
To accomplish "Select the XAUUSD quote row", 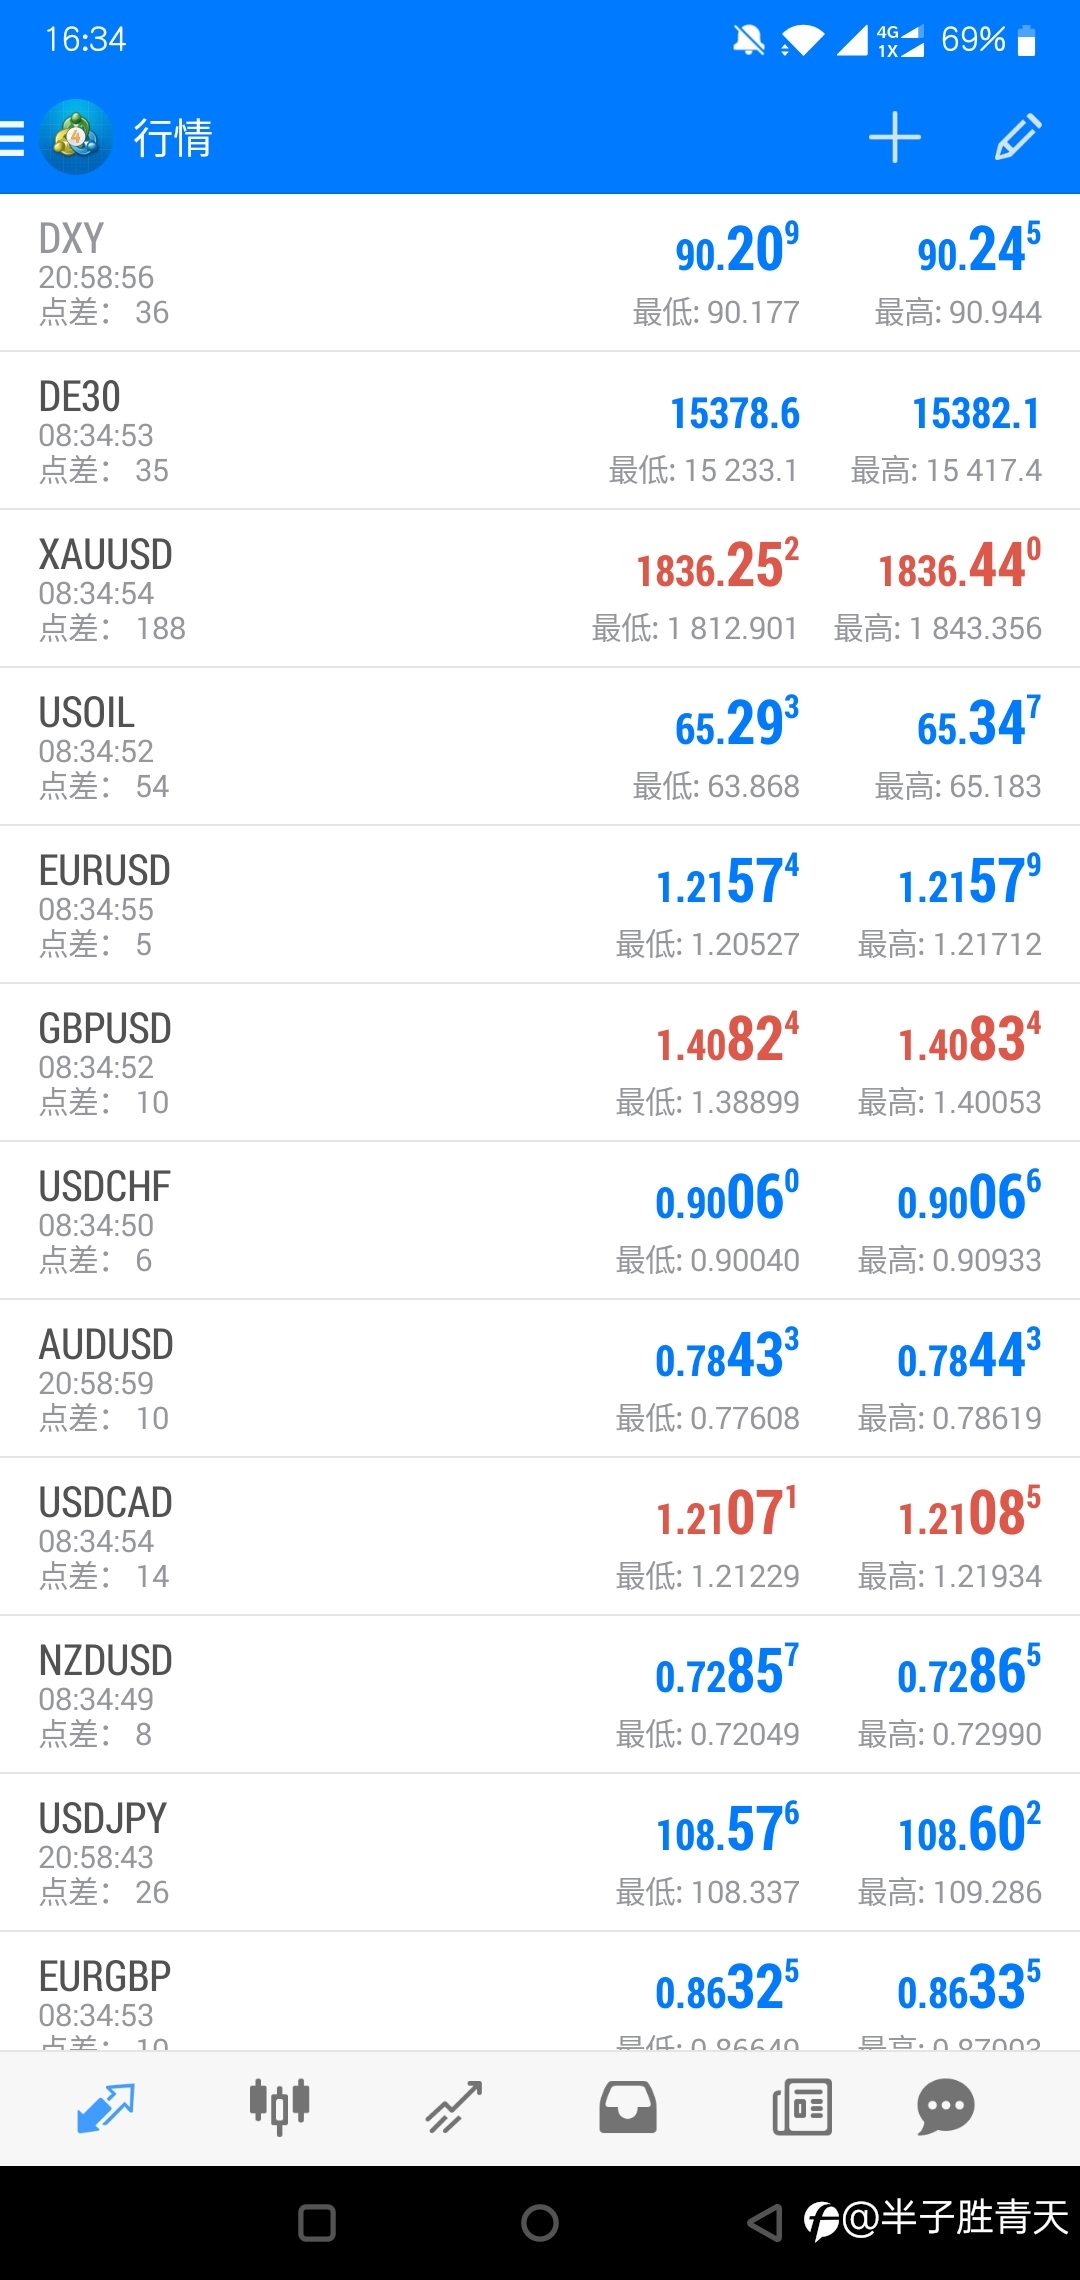I will (540, 589).
